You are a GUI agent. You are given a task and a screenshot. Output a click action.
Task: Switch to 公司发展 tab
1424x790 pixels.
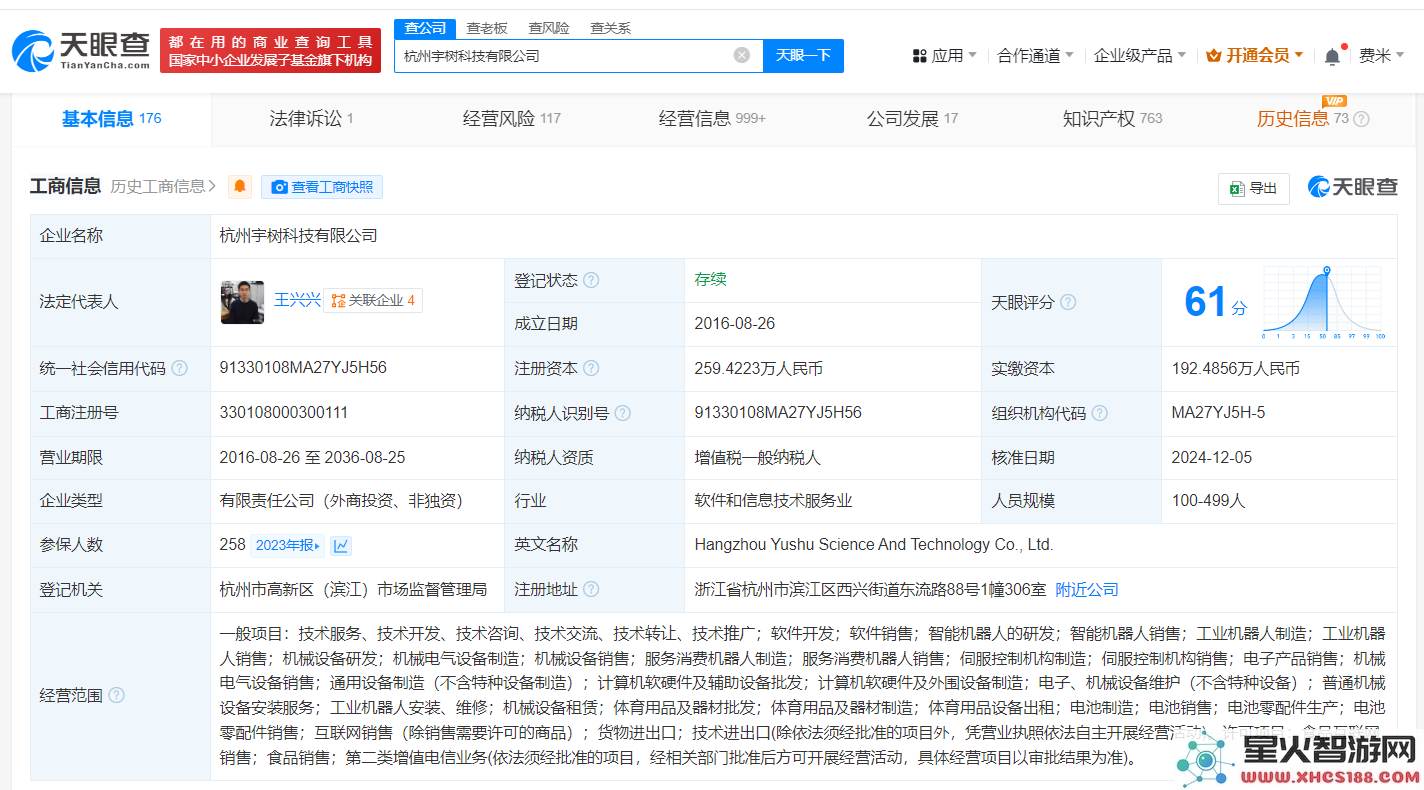[x=912, y=119]
